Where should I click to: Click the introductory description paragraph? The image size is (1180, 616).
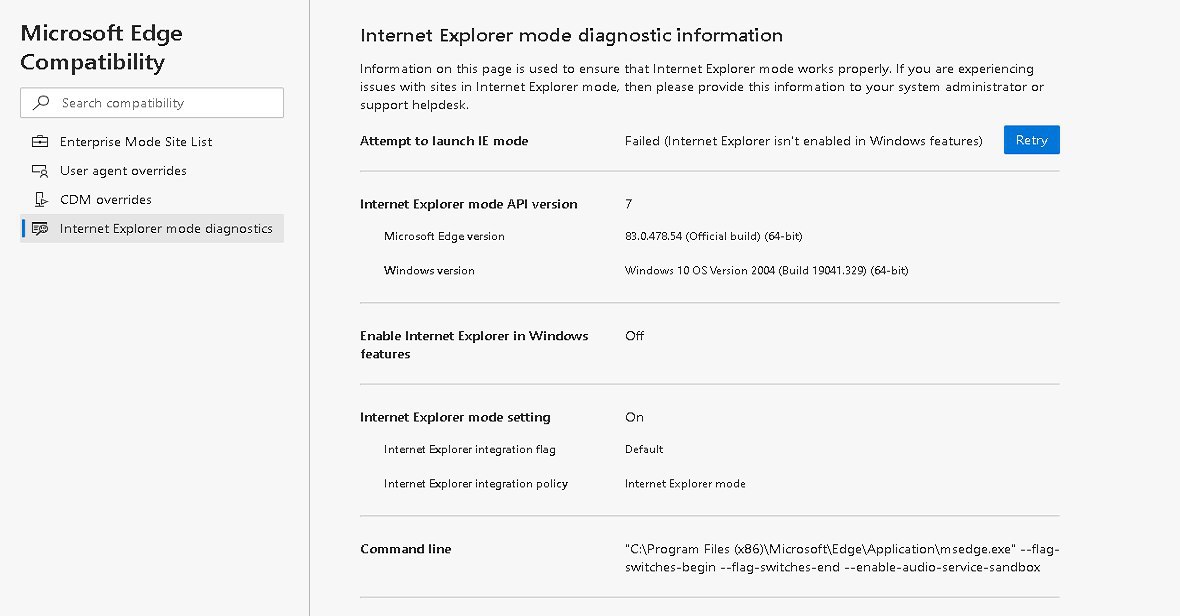click(x=702, y=86)
